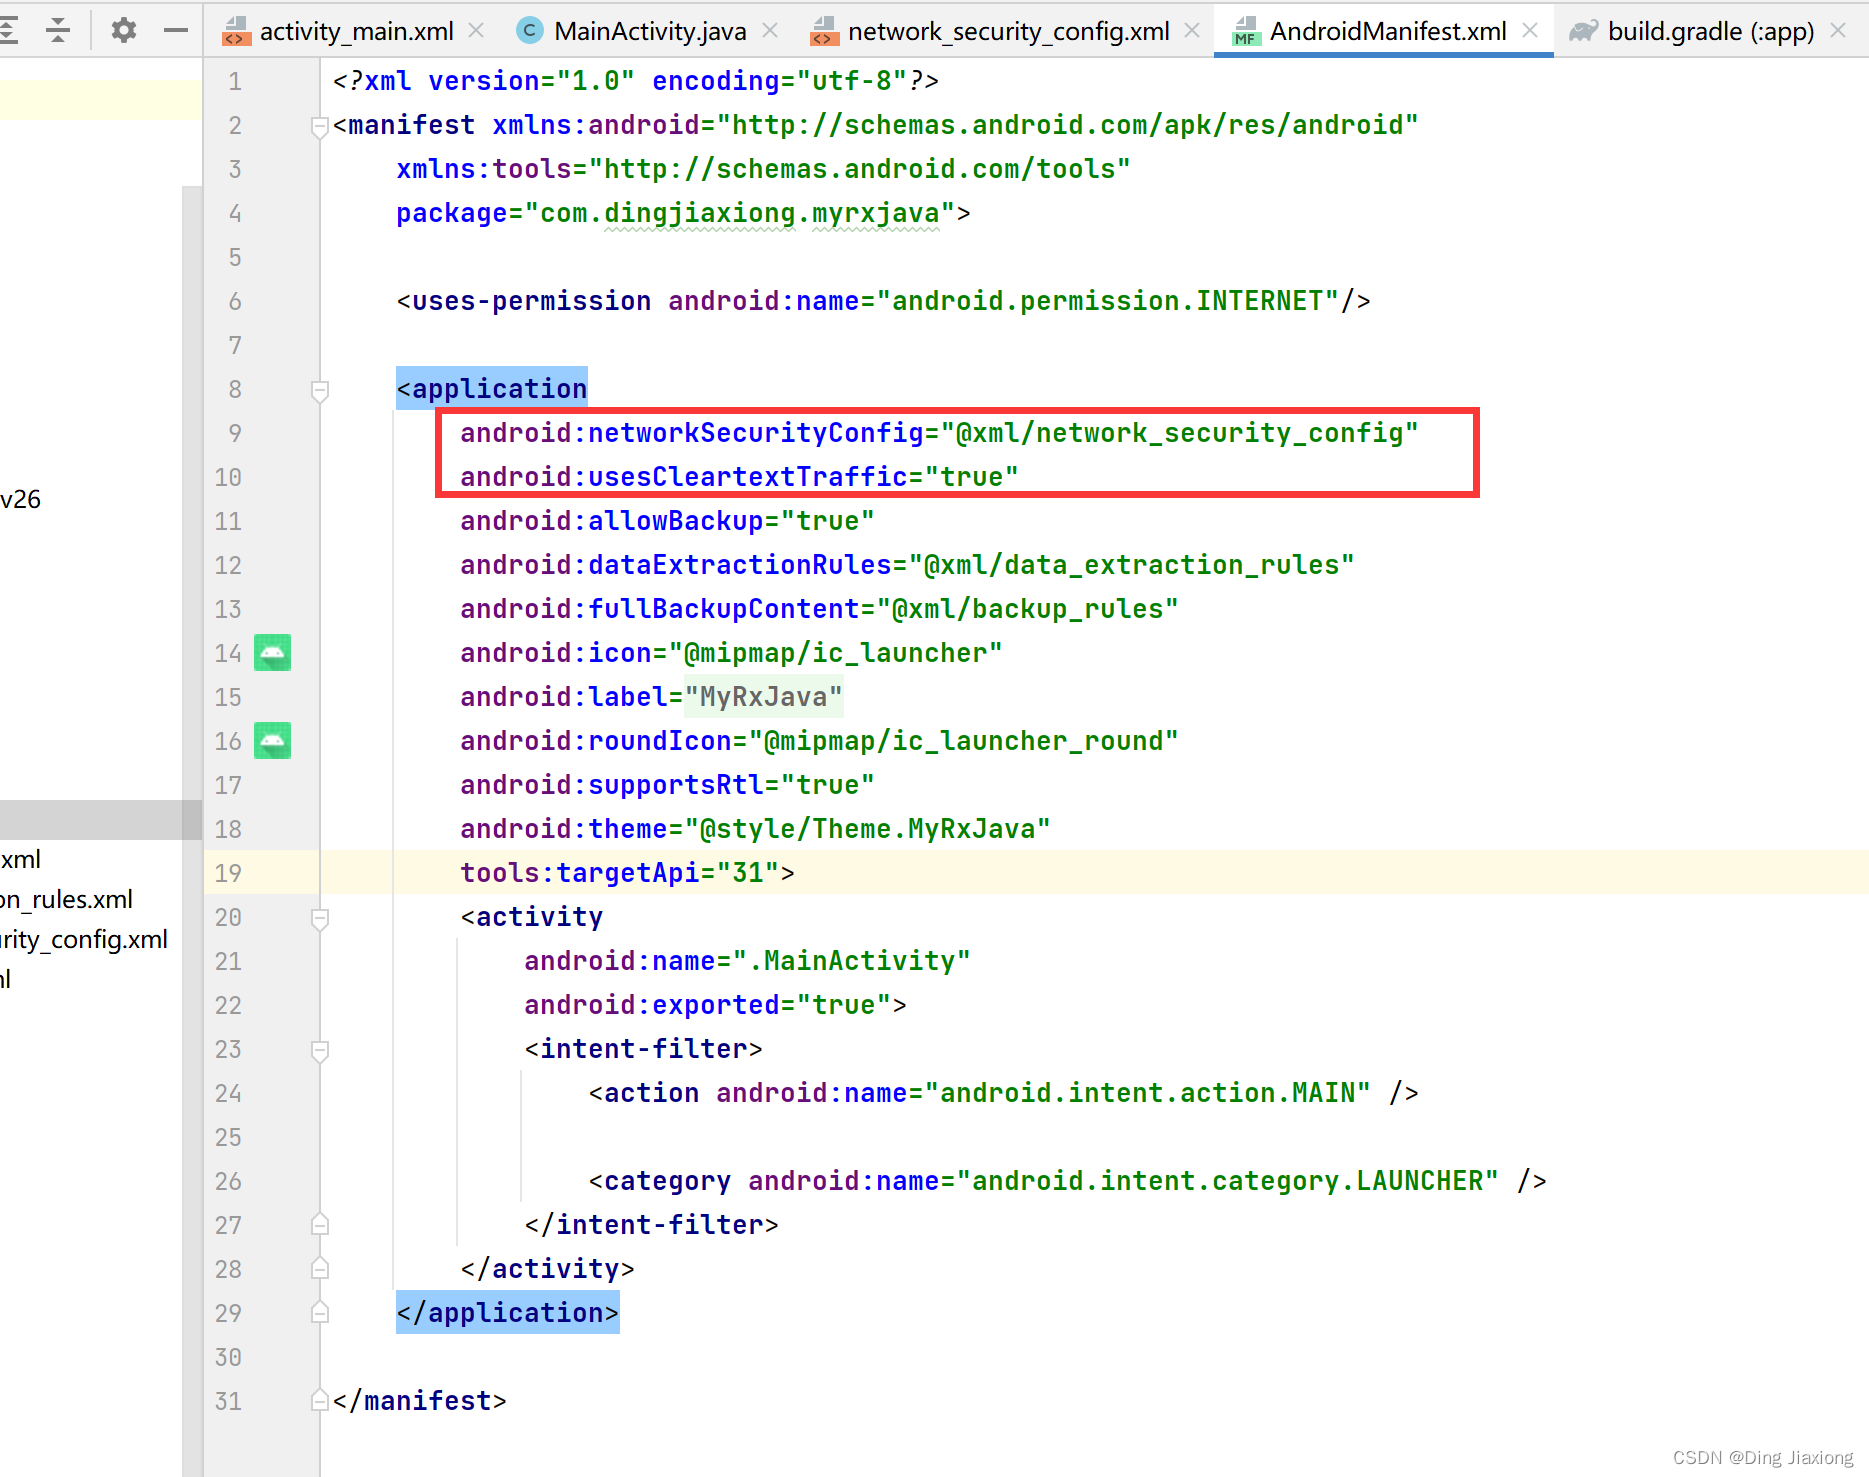Select the rity_config.xml file in project tree
This screenshot has height=1477, width=1869.
point(84,939)
